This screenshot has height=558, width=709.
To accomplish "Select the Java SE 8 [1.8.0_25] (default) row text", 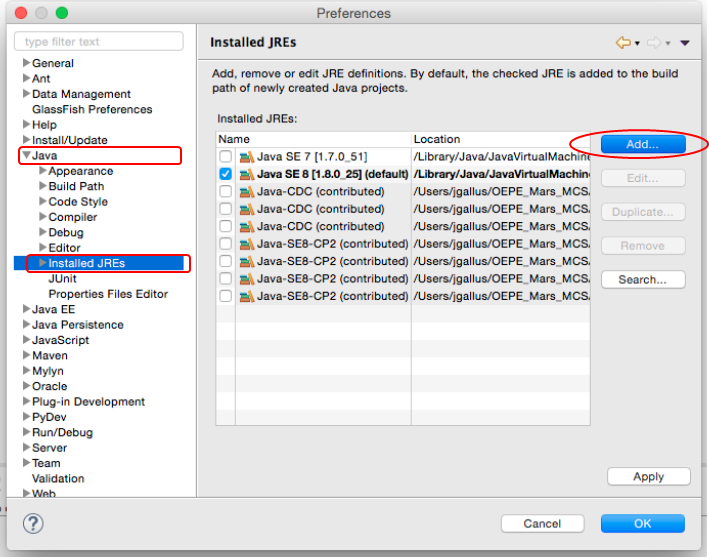I will (332, 174).
